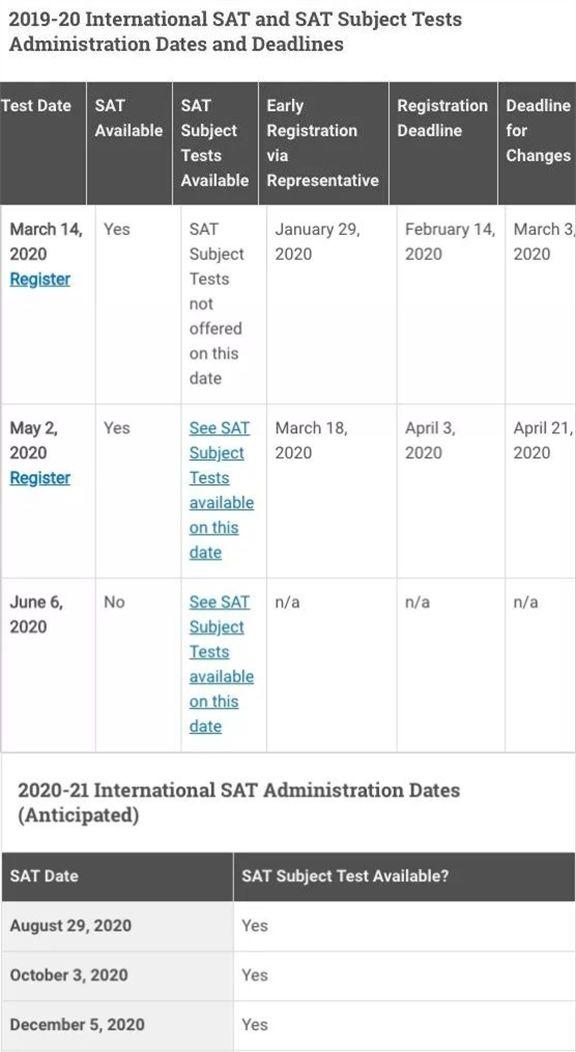Click the June 6, 2020 test date cell
Viewport: 576px width, 1052px height.
click(x=48, y=665)
